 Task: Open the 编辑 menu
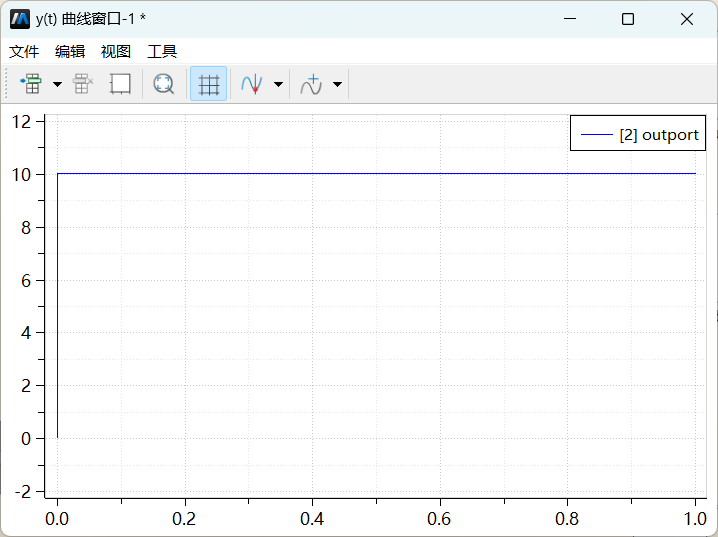pyautogui.click(x=70, y=51)
